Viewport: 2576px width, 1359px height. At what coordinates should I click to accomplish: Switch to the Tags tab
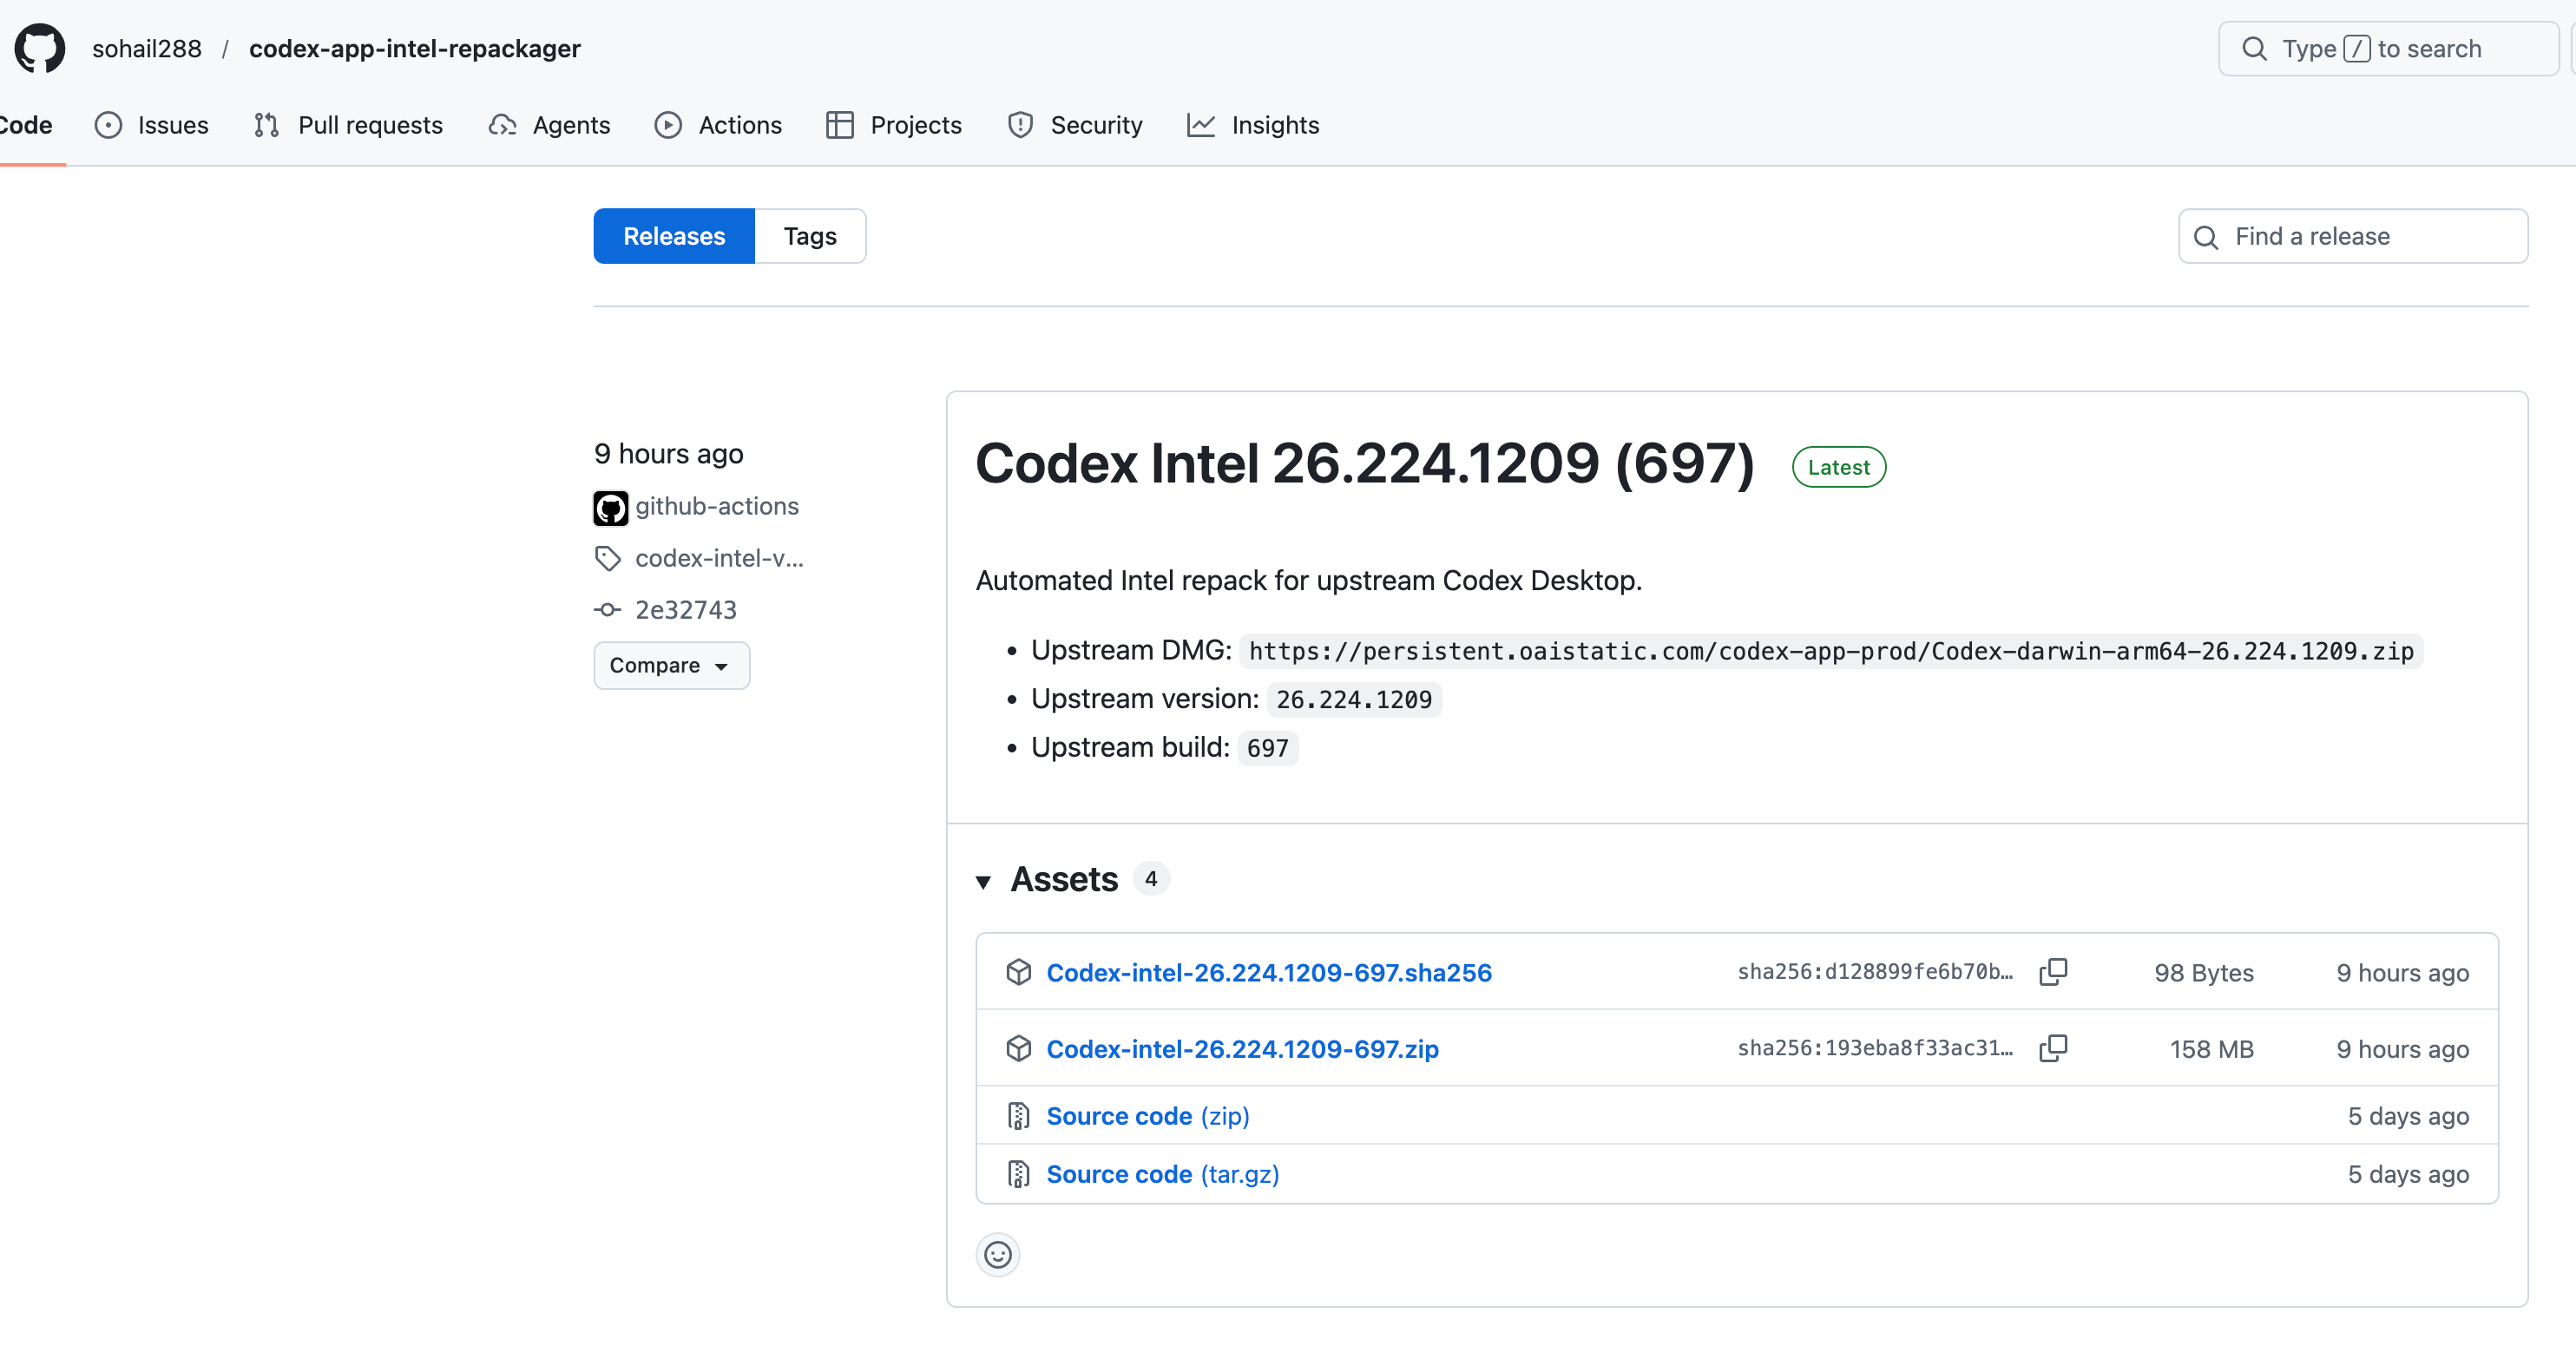point(809,236)
